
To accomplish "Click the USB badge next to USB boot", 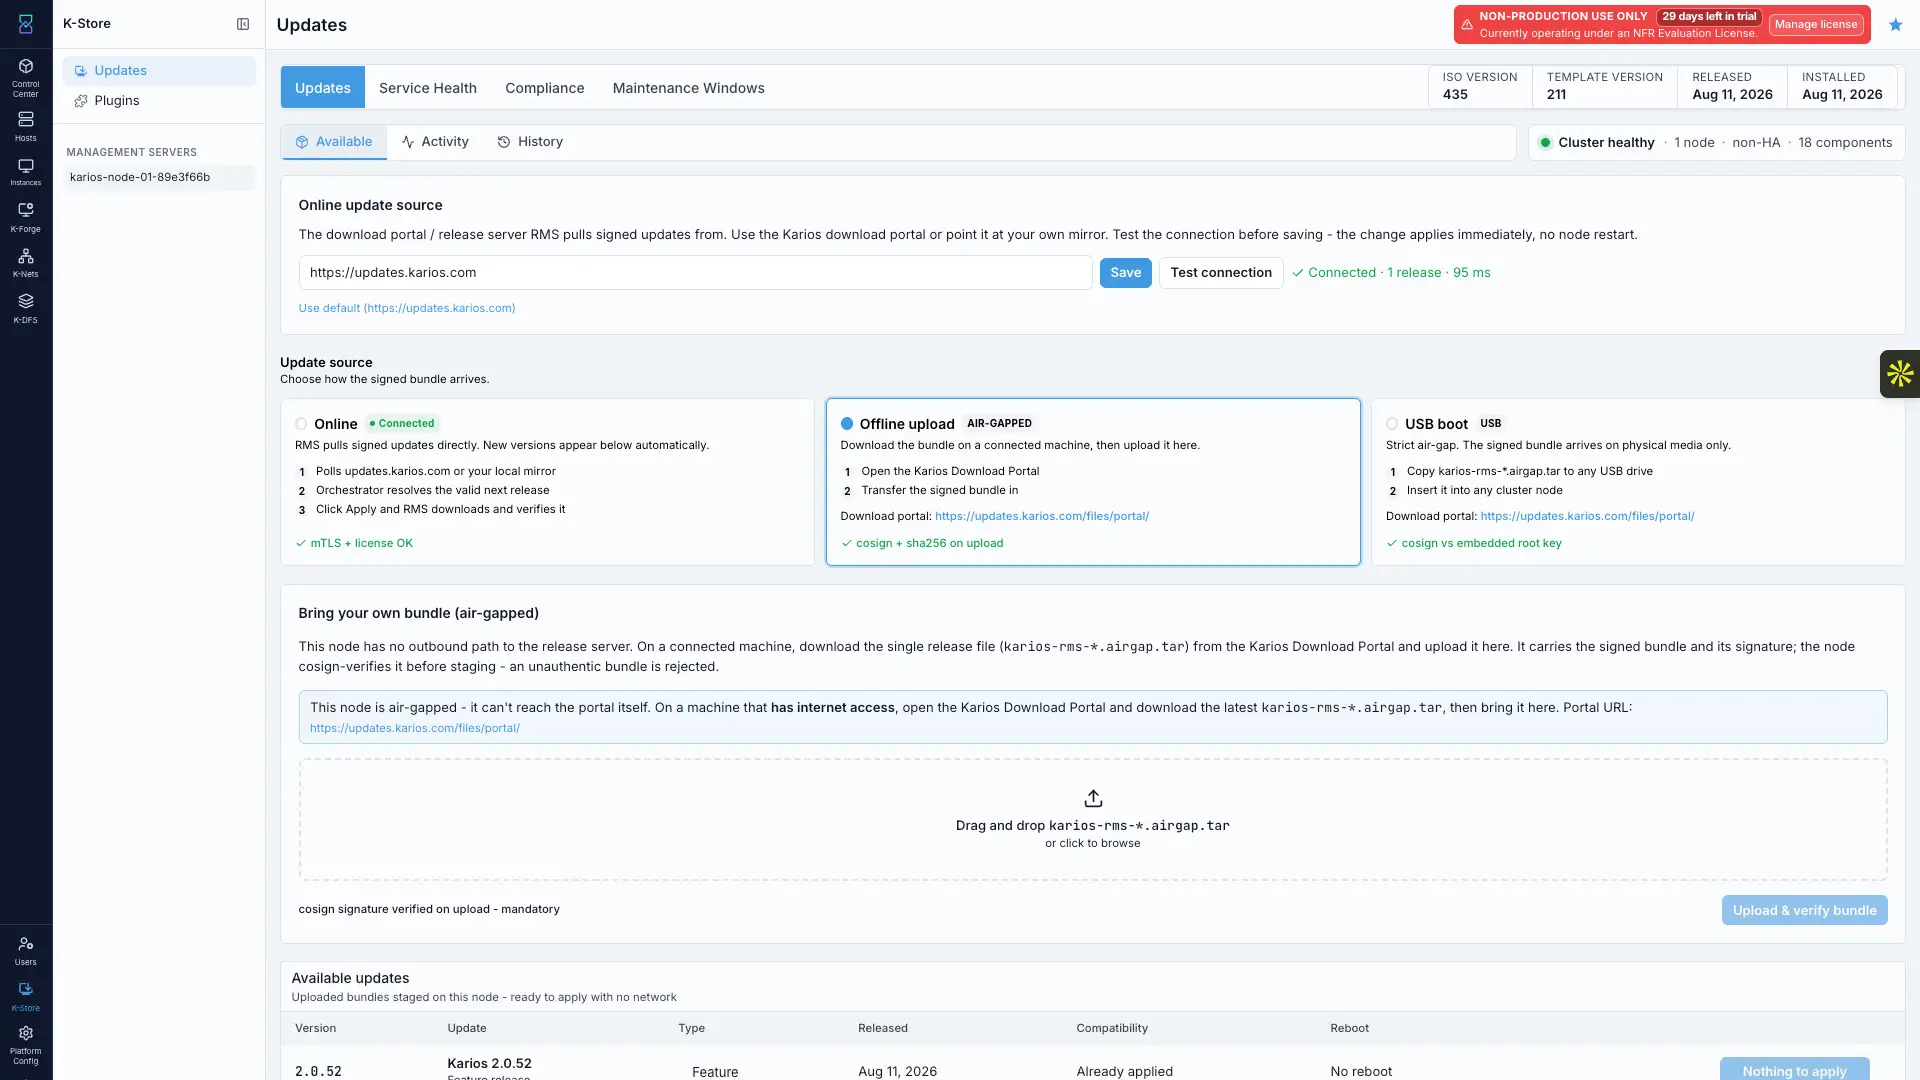I will tap(1490, 424).
